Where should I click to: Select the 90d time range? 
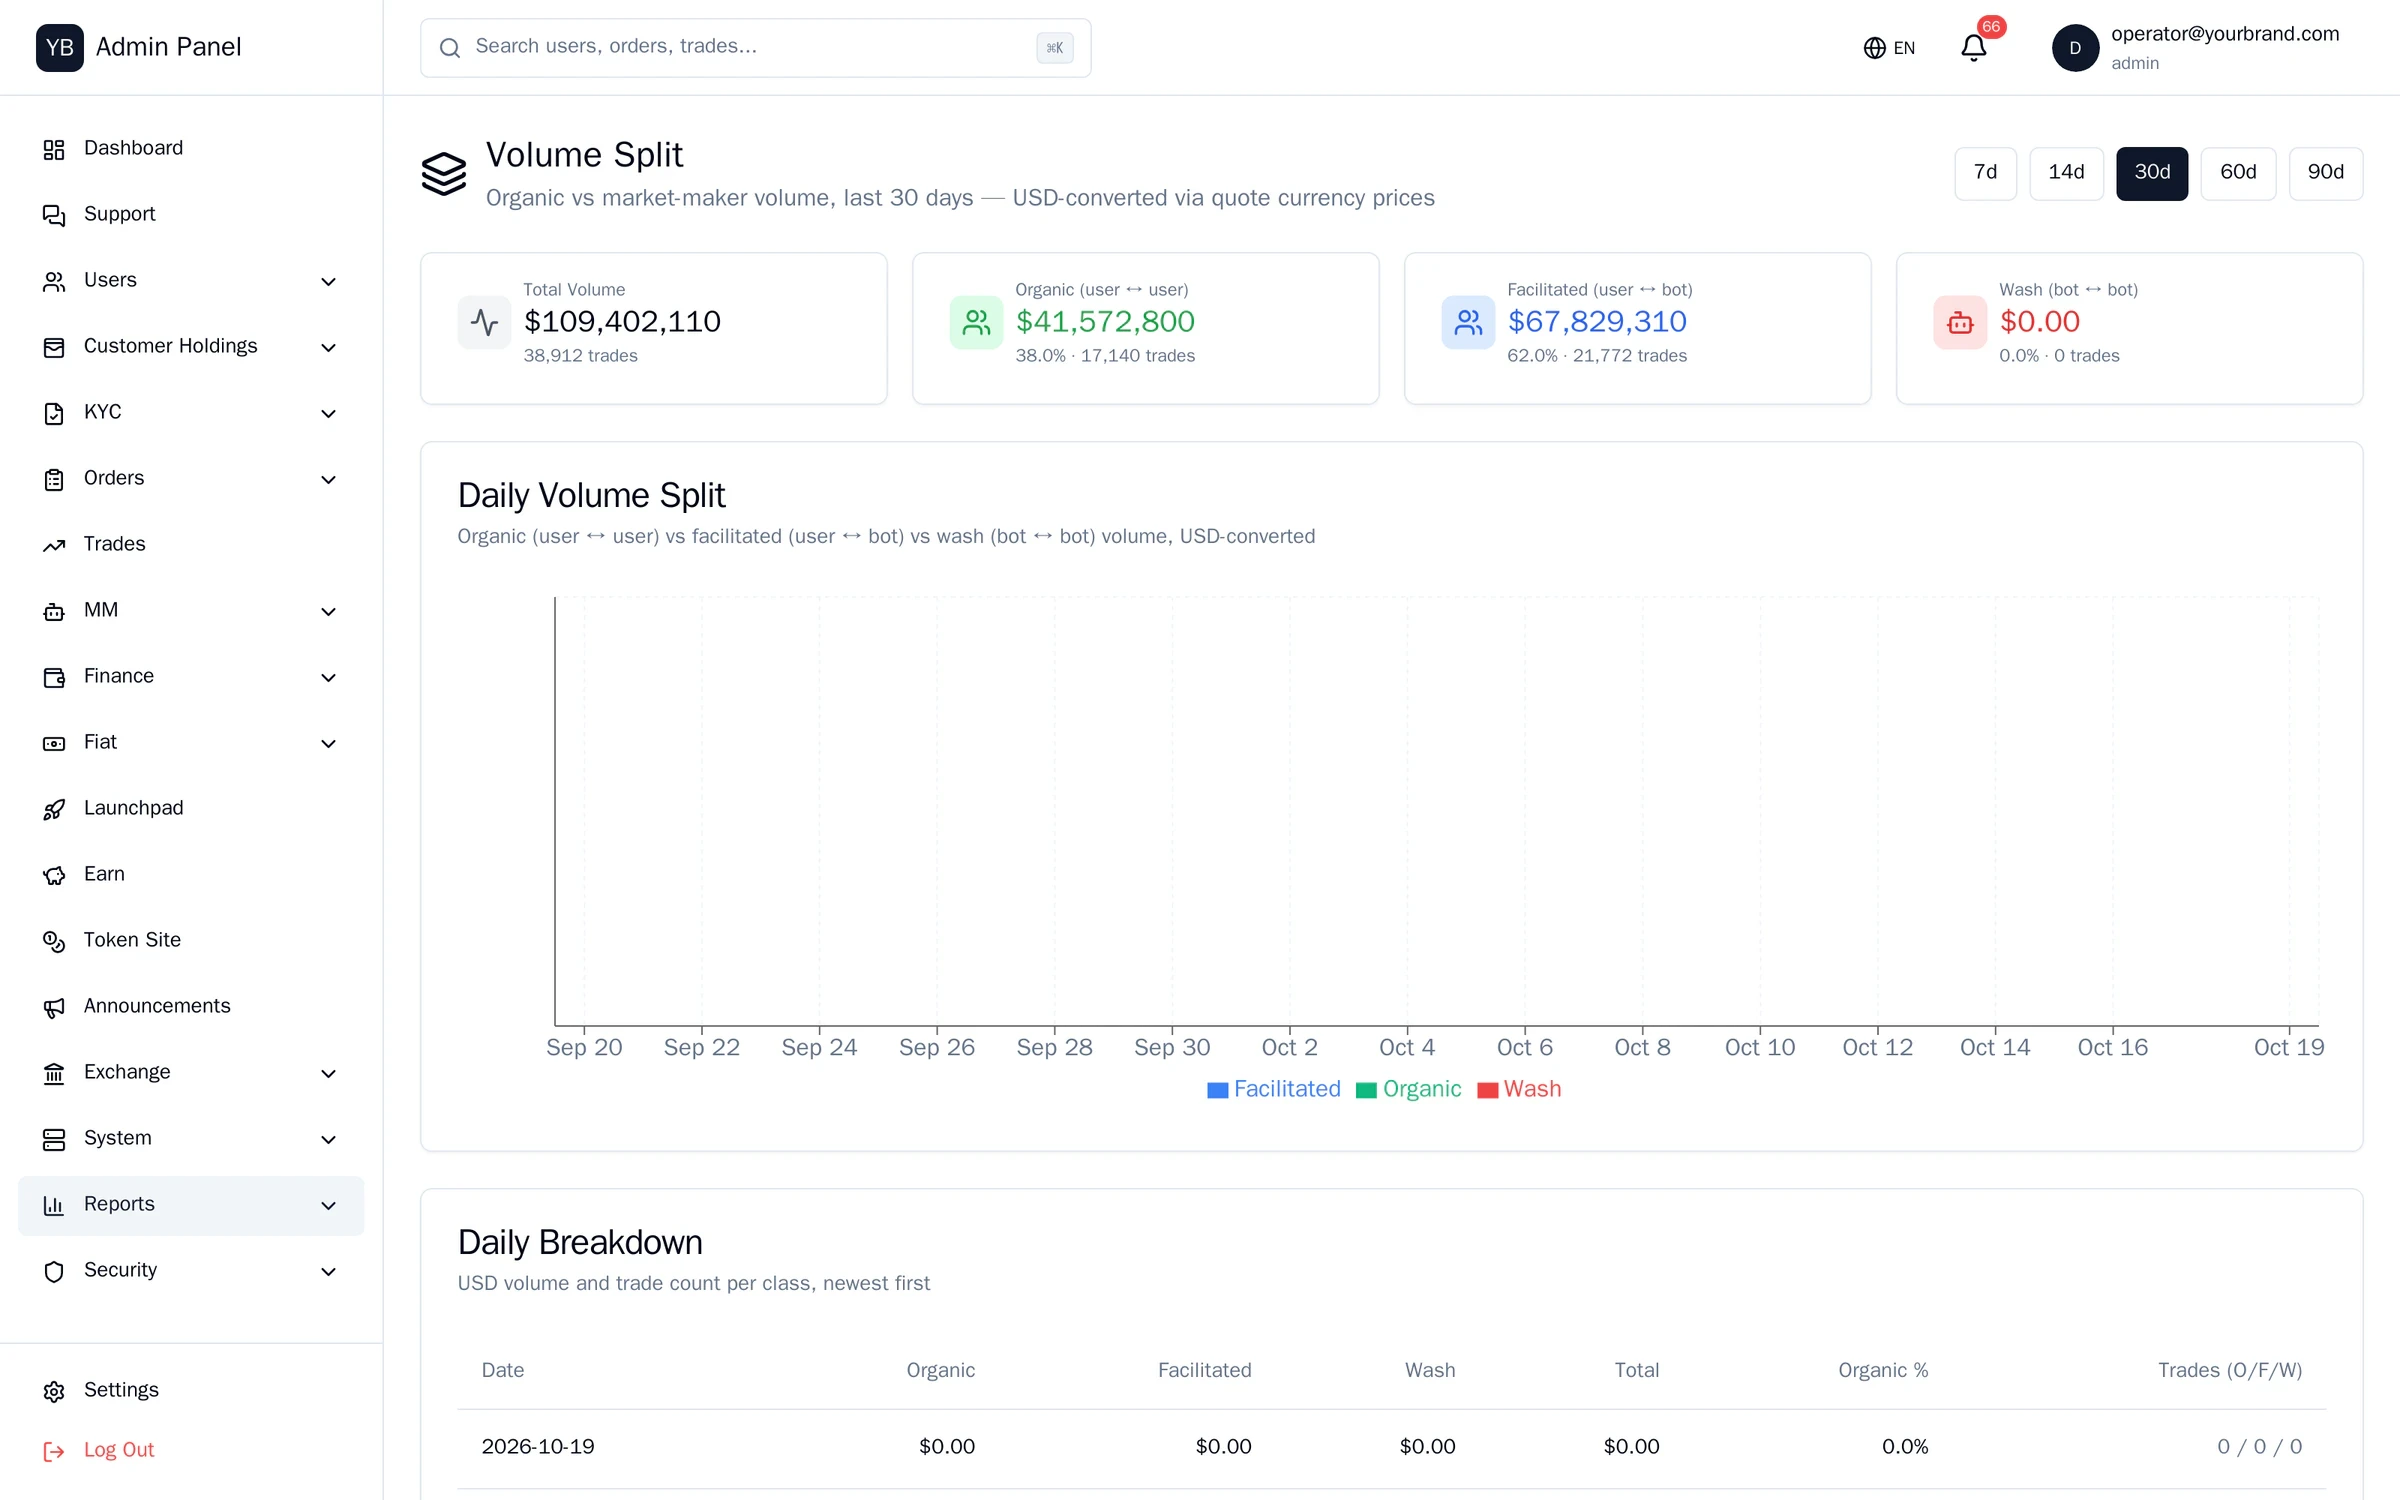[x=2326, y=173]
